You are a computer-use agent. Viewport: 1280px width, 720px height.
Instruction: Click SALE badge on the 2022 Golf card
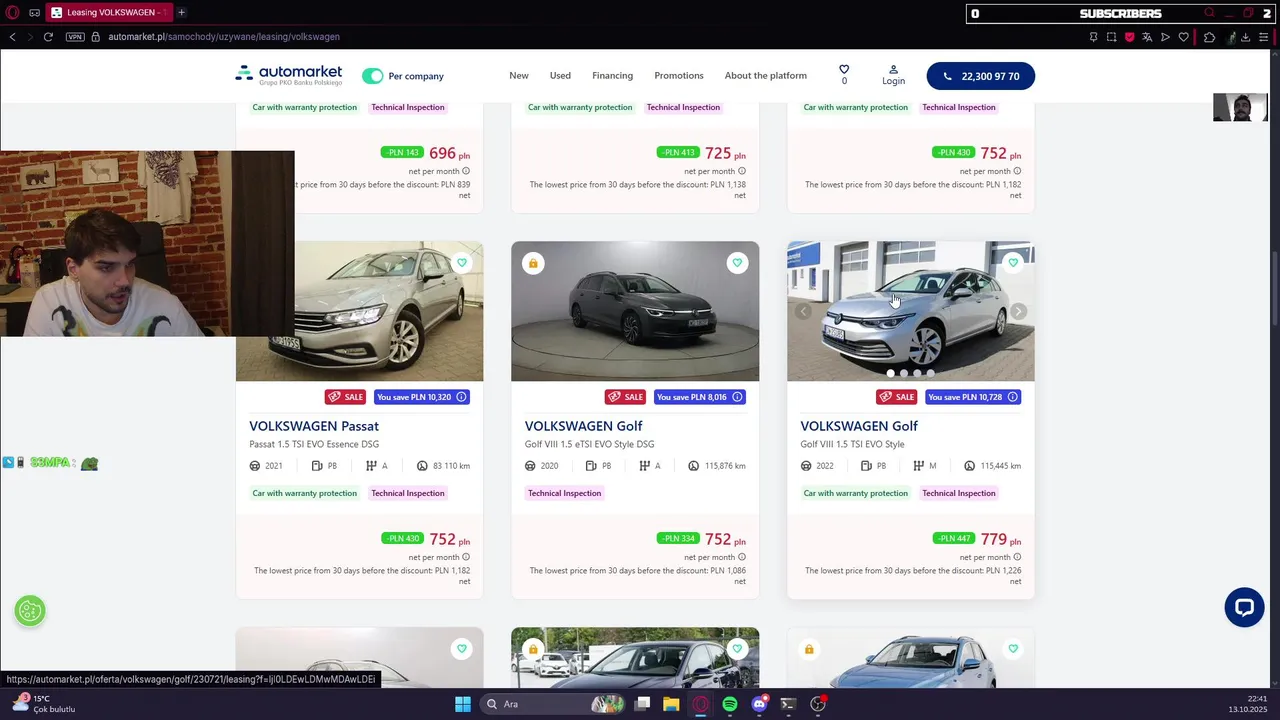click(897, 397)
